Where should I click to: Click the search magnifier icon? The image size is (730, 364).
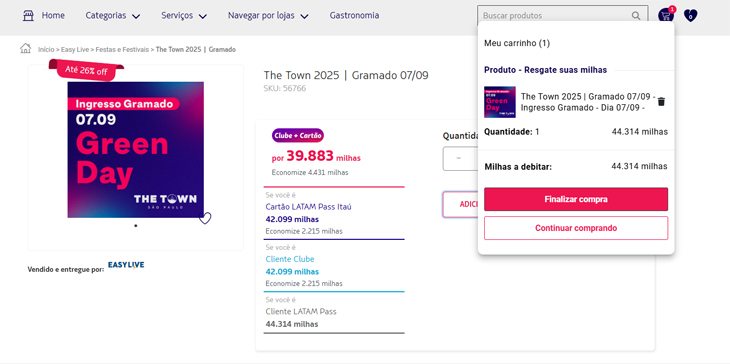636,16
